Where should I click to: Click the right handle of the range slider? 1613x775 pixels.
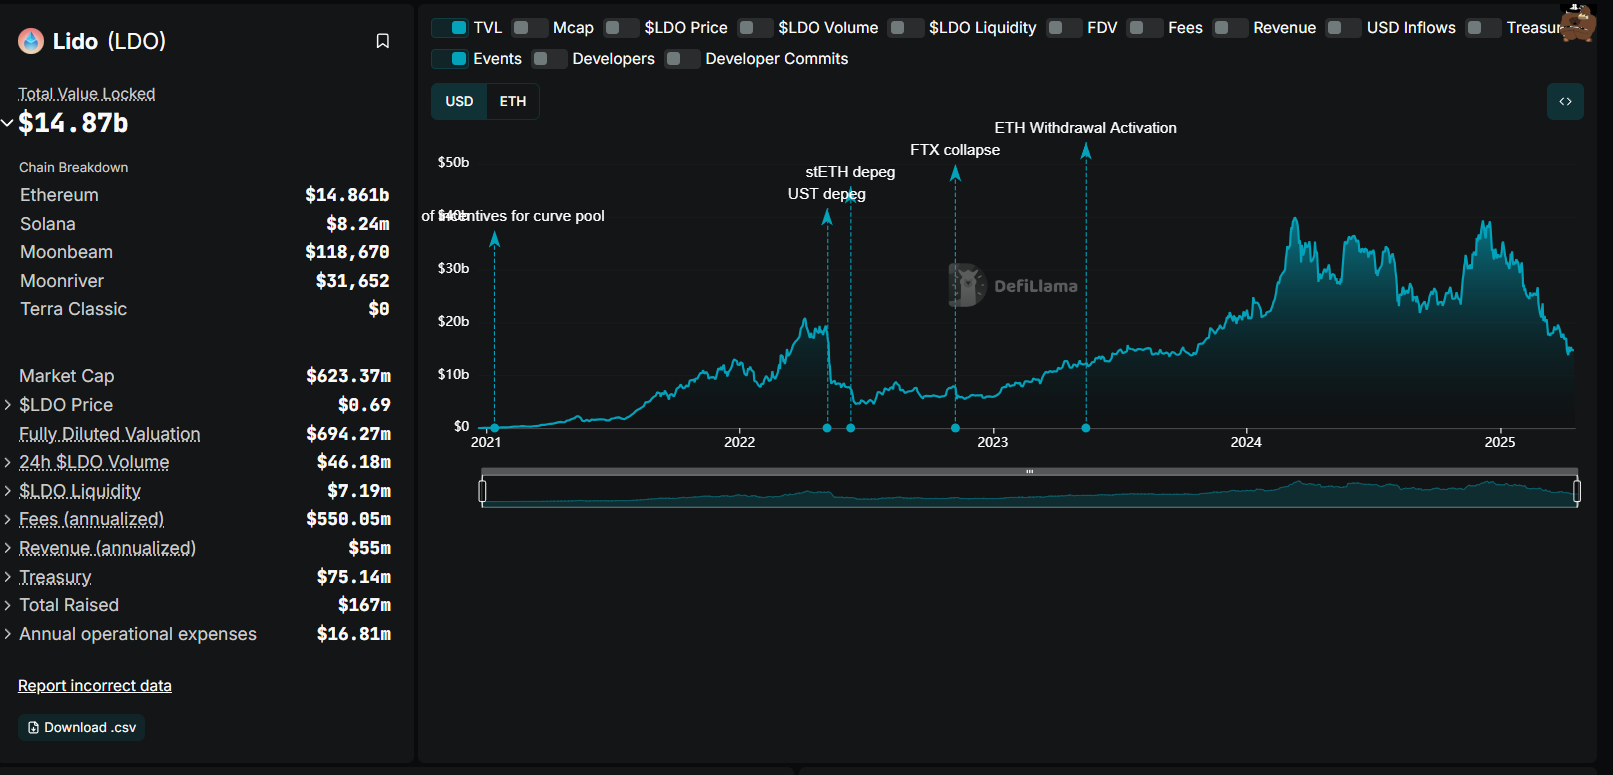1577,491
